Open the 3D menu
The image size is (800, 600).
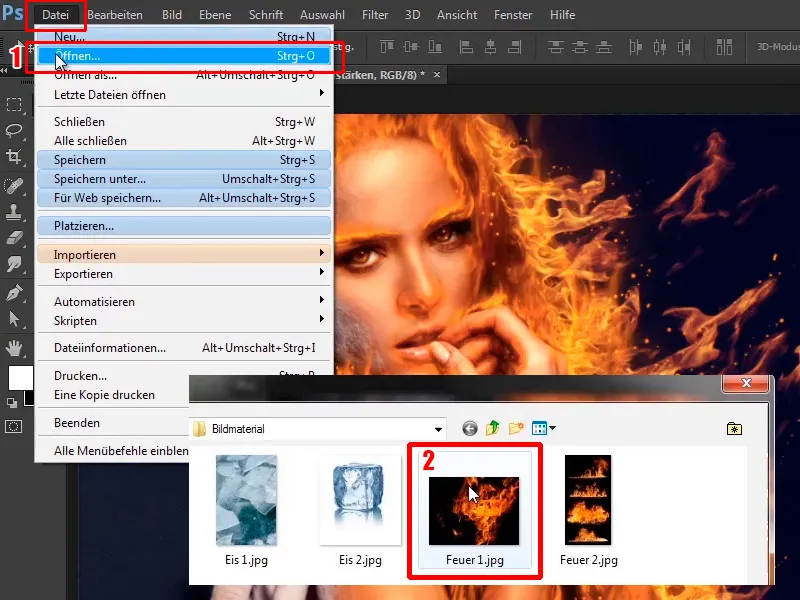pos(412,15)
